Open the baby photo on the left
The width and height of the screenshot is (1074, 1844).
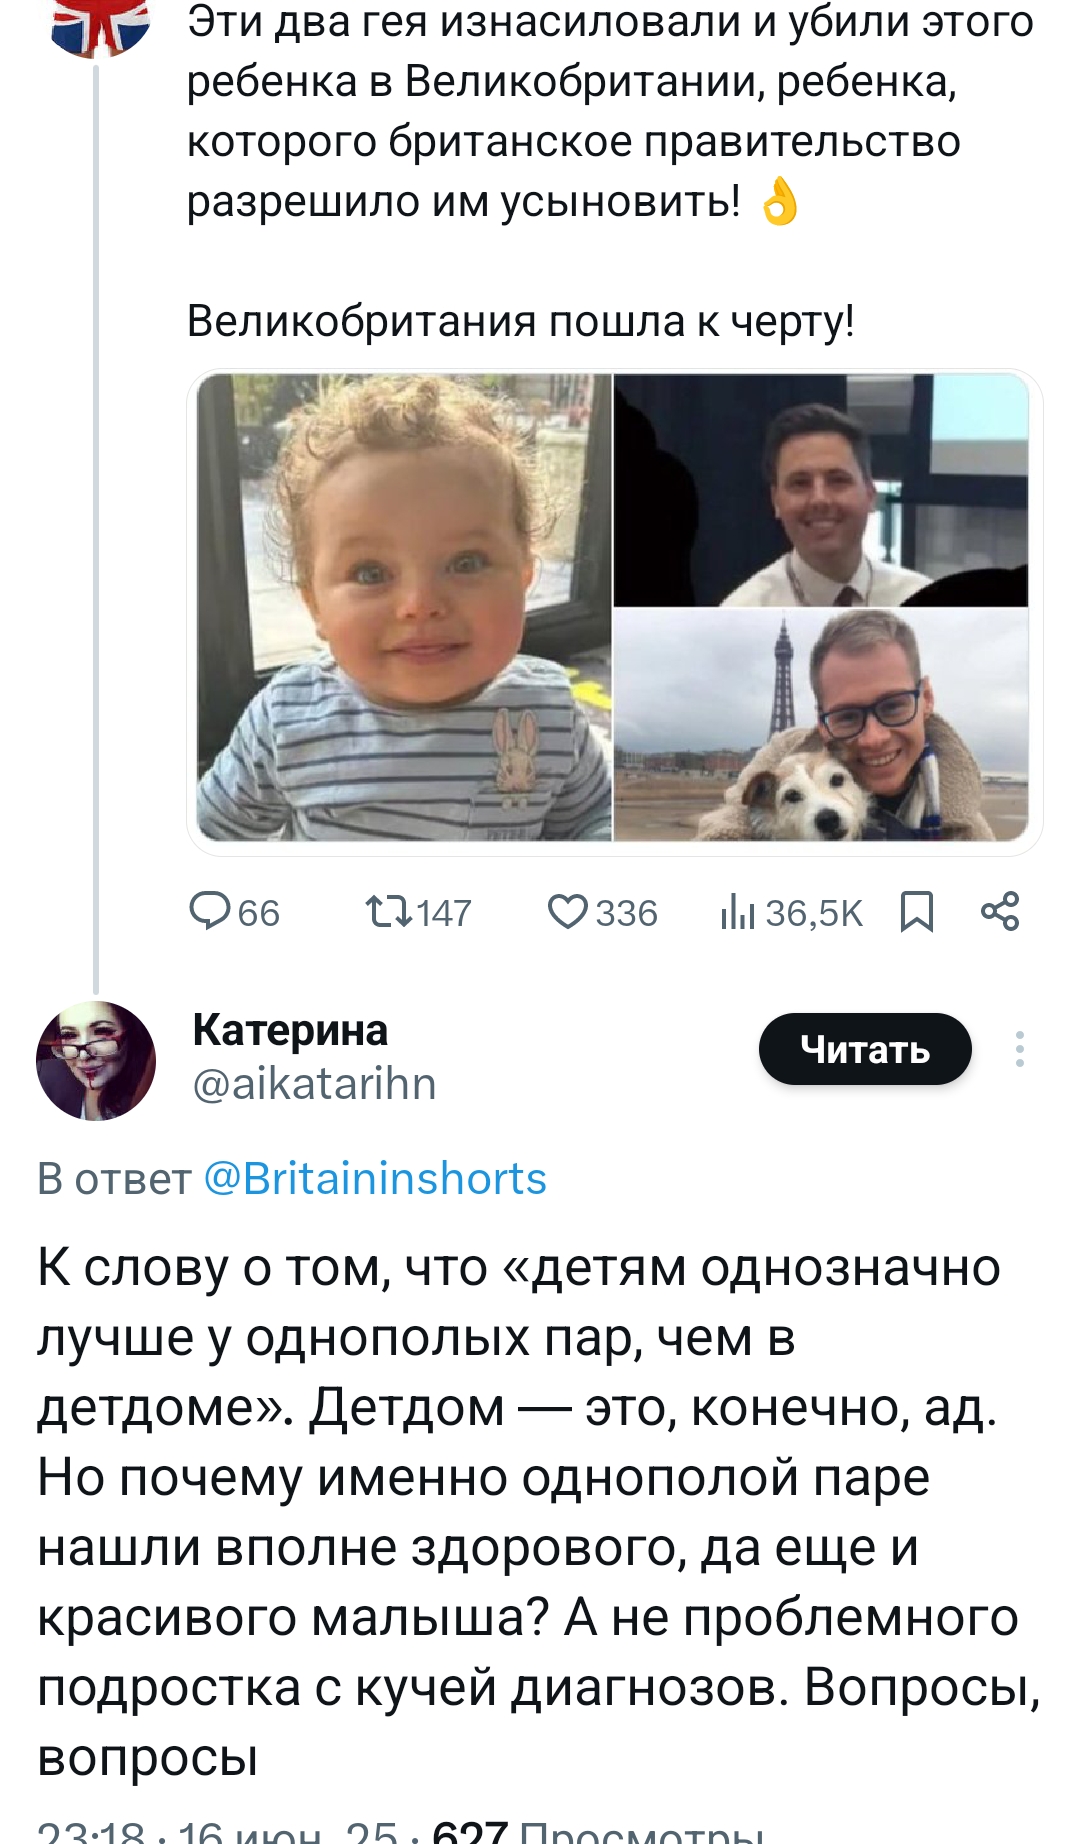pyautogui.click(x=404, y=607)
